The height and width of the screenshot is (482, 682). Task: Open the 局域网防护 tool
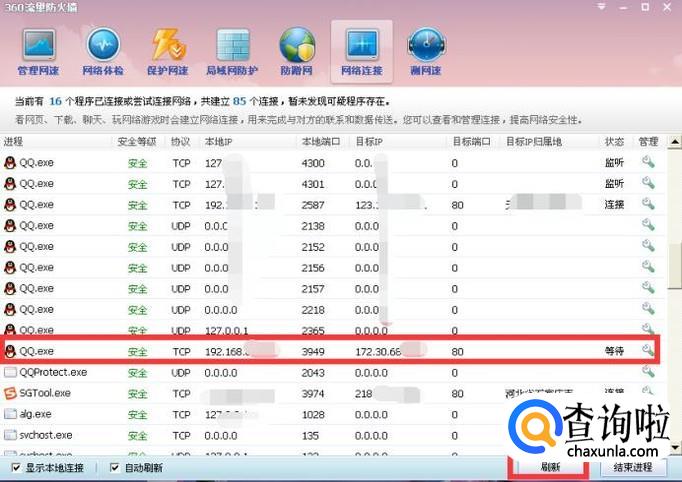pyautogui.click(x=232, y=51)
